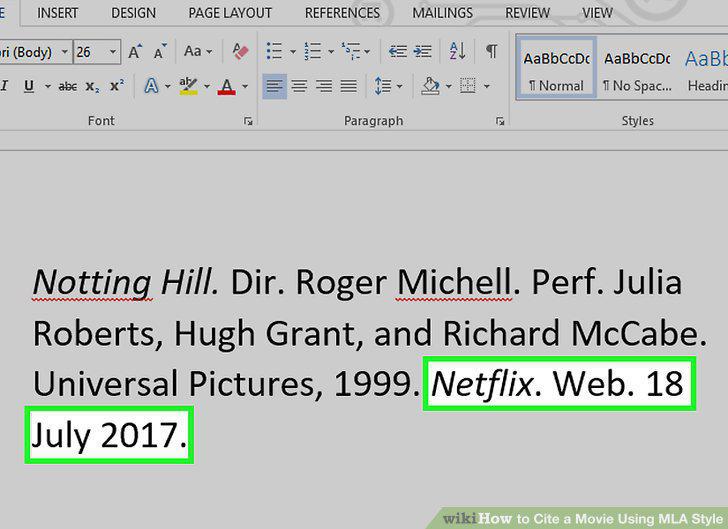Click the word "Netflix" in the citation

pyautogui.click(x=482, y=385)
